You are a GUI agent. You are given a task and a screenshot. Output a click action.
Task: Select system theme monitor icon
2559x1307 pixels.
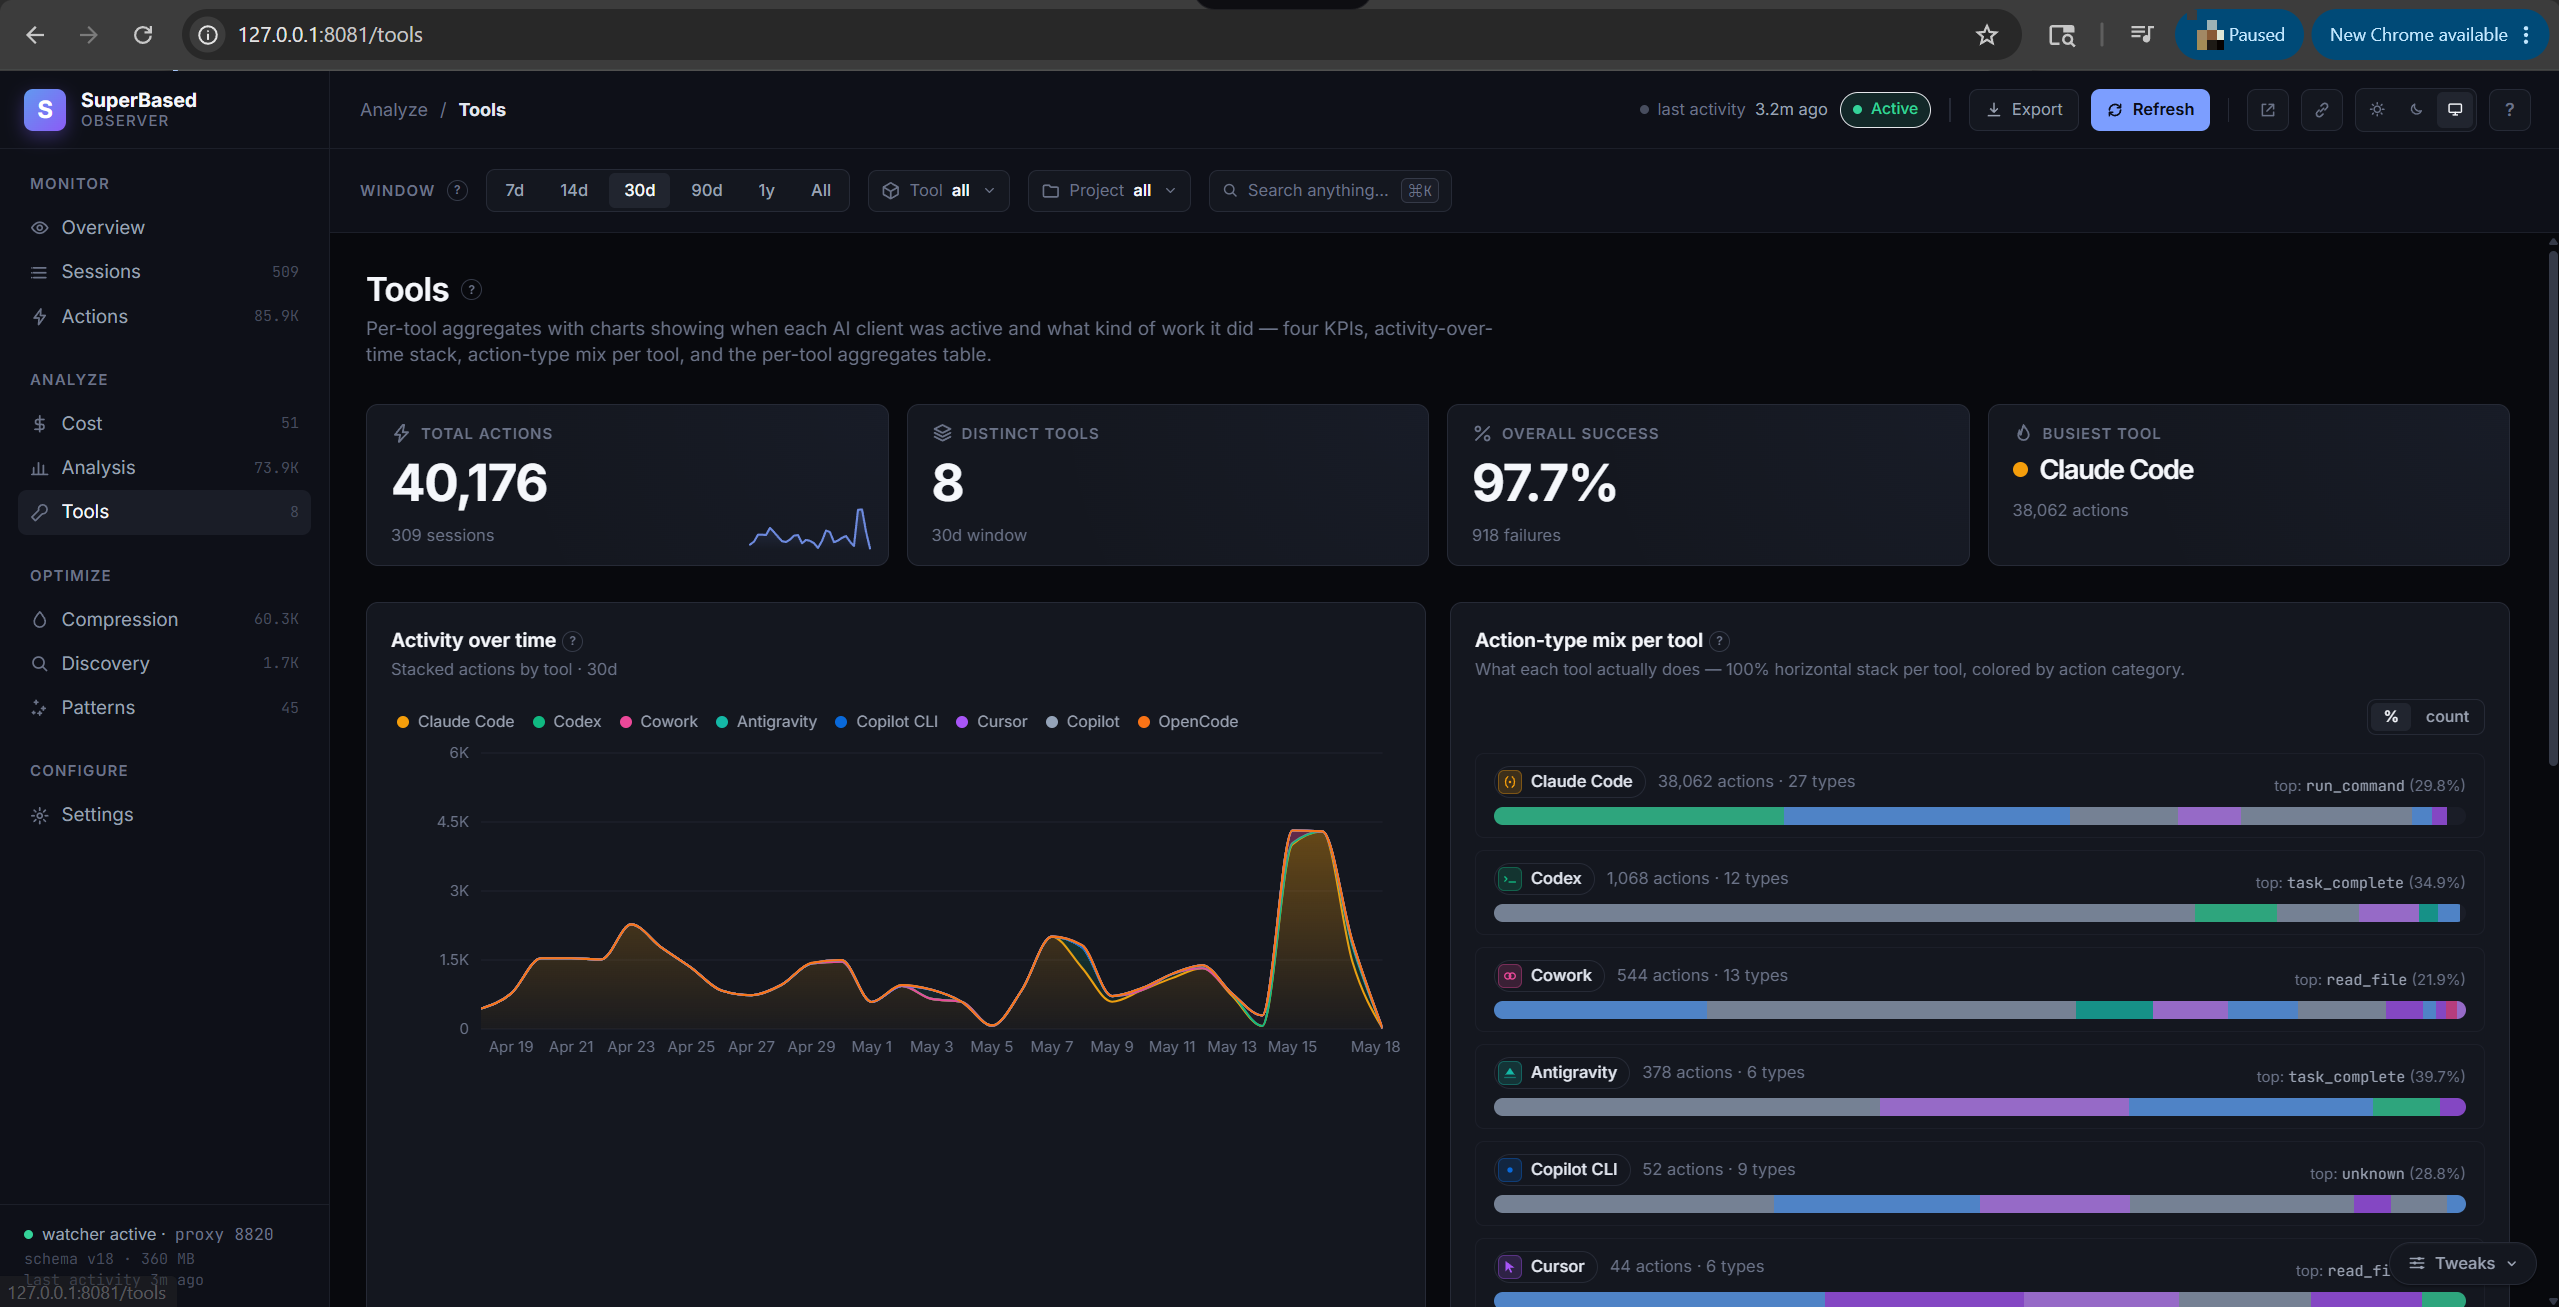tap(2455, 109)
